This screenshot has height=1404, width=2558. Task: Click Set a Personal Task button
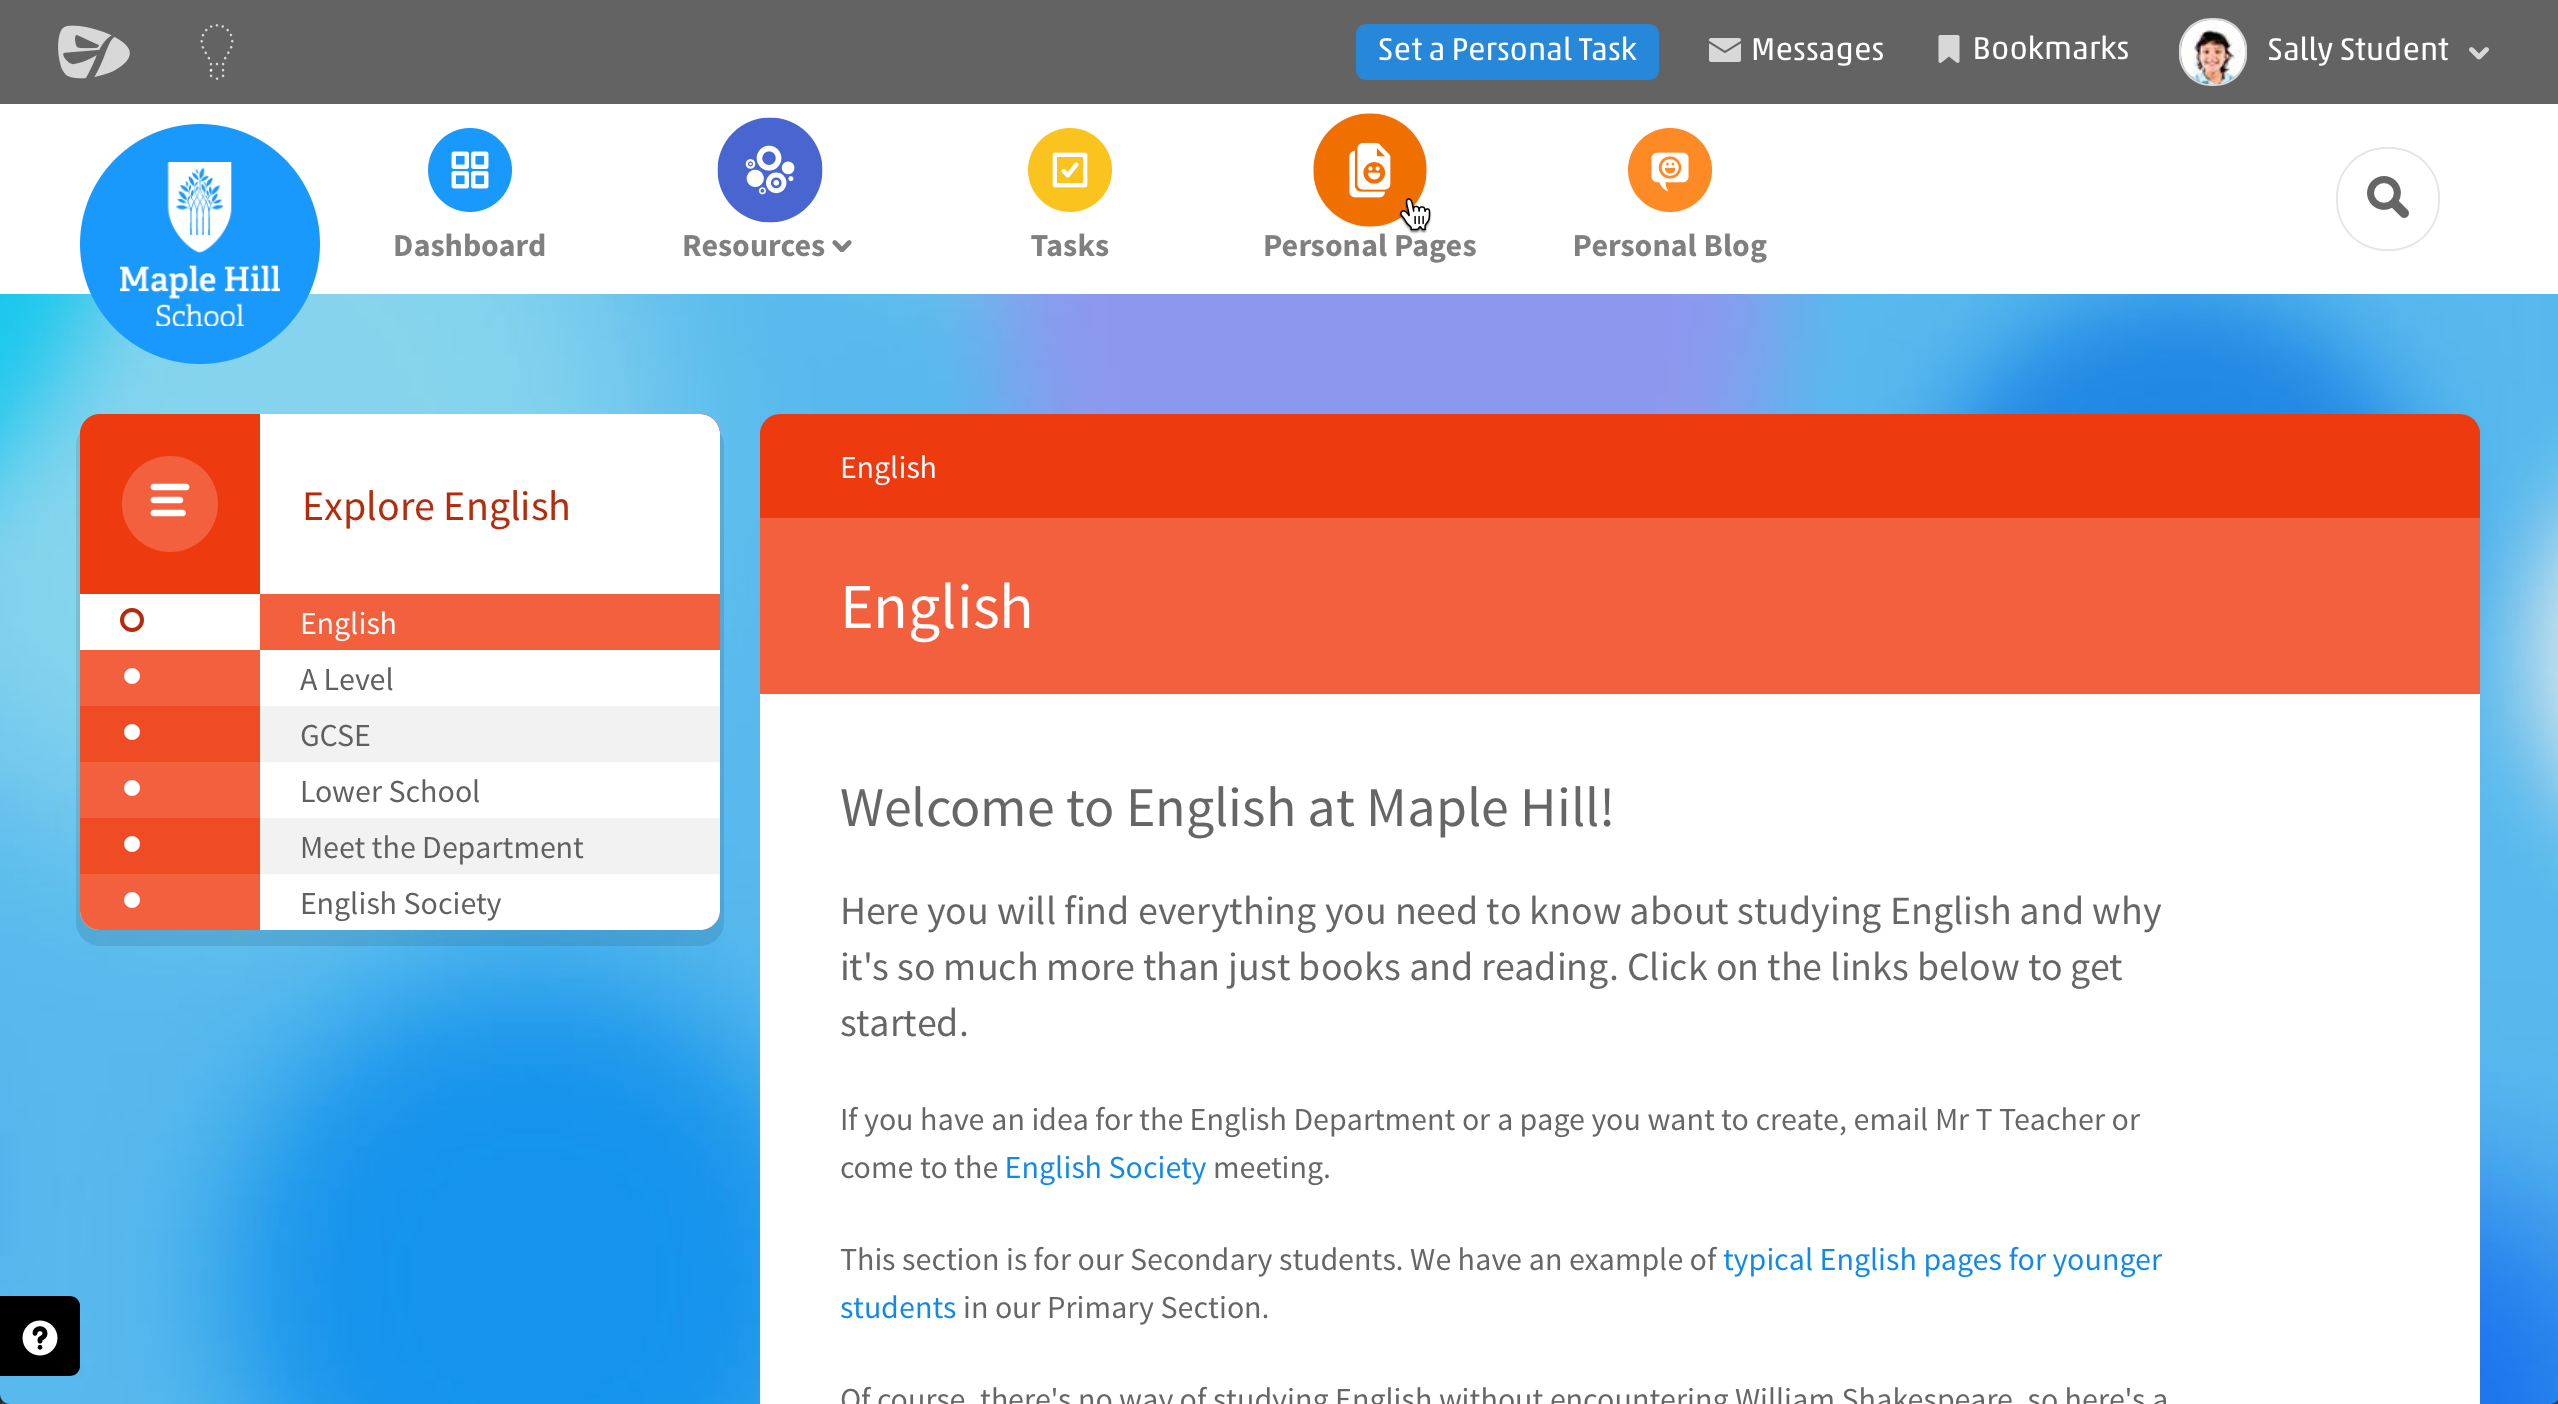point(1506,50)
